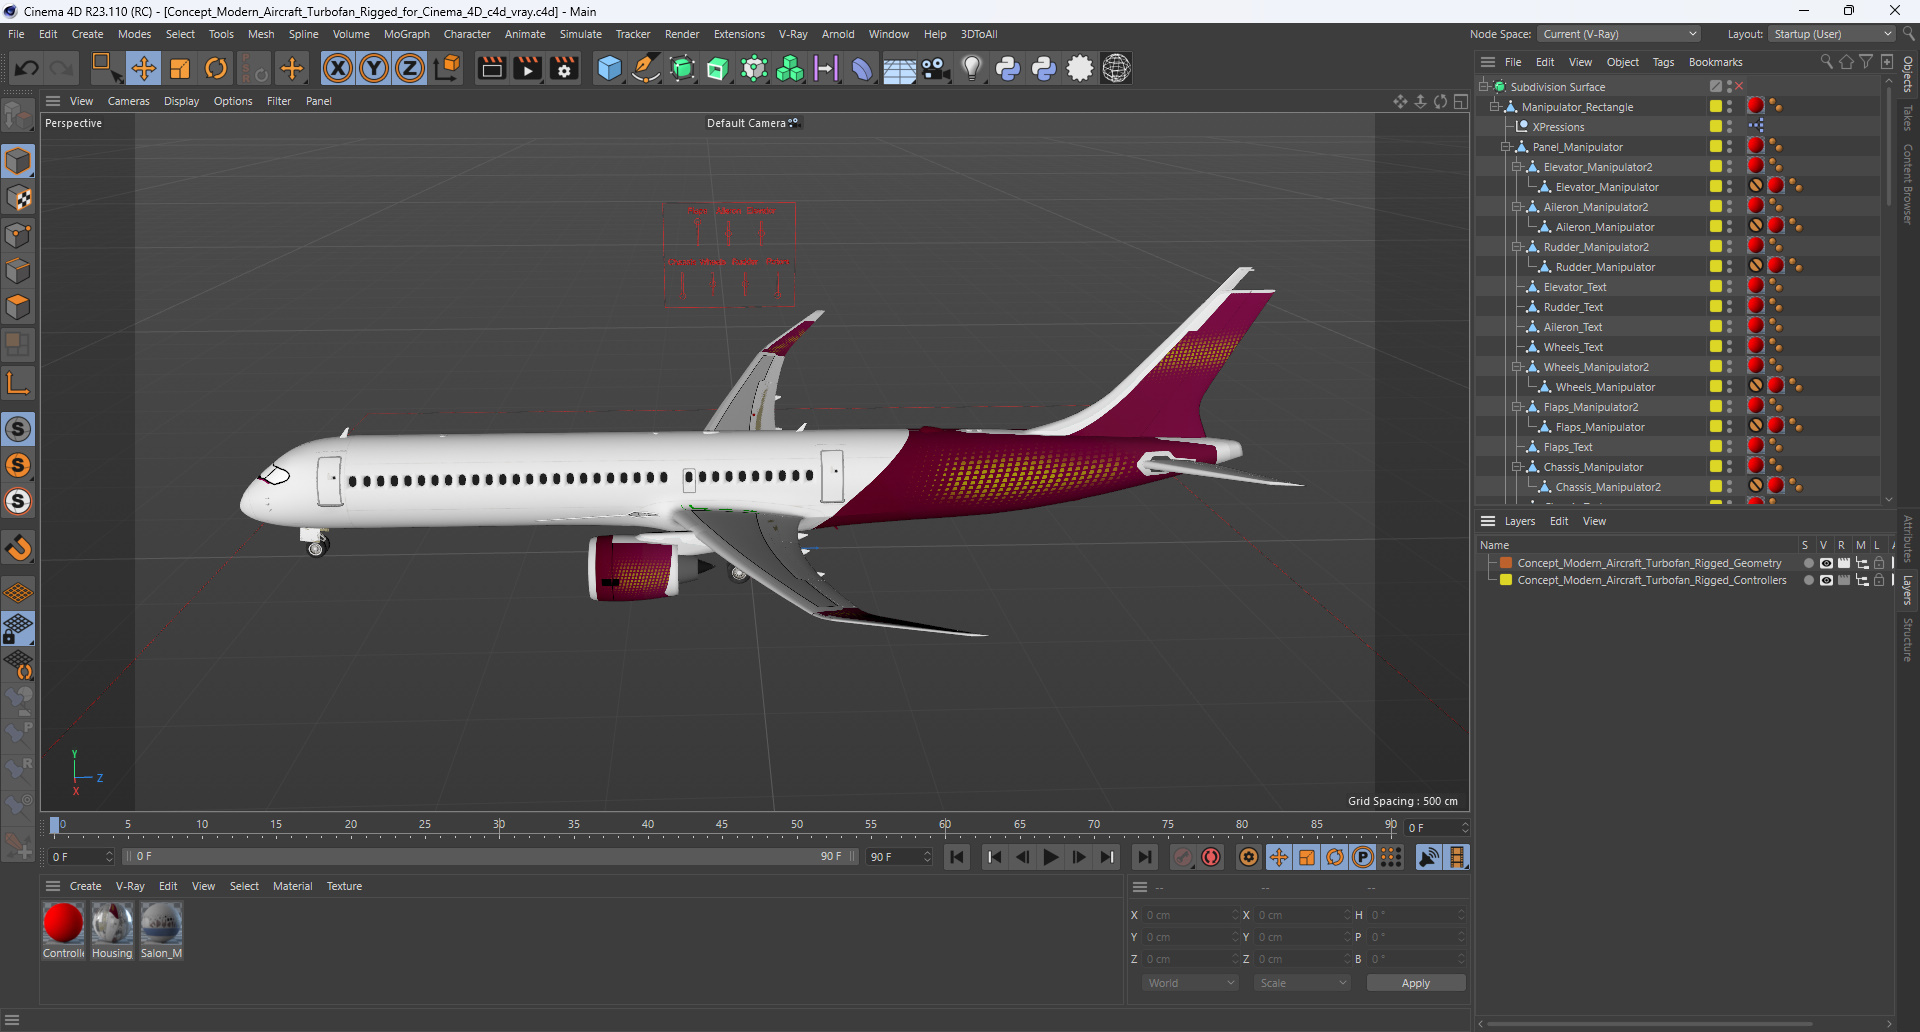This screenshot has height=1032, width=1920.
Task: Toggle lock for Controllers layer
Action: point(1879,580)
